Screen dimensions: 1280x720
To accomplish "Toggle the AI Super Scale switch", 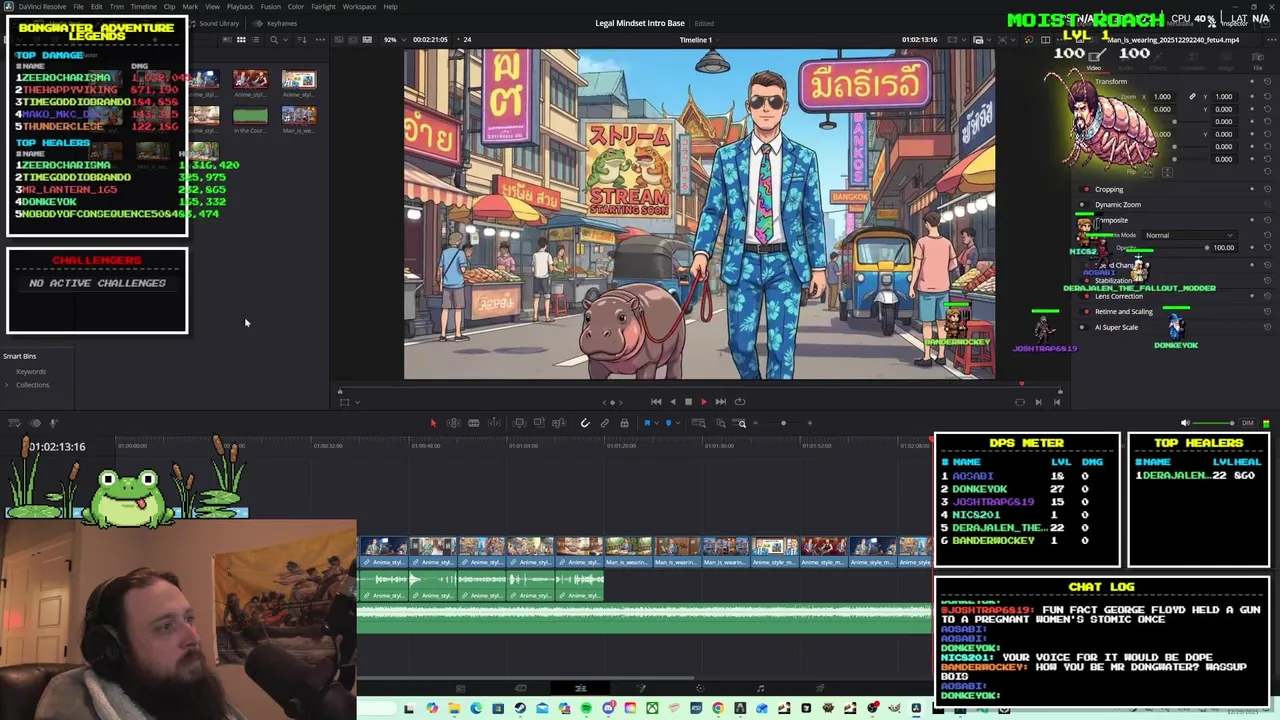I will coord(1083,327).
